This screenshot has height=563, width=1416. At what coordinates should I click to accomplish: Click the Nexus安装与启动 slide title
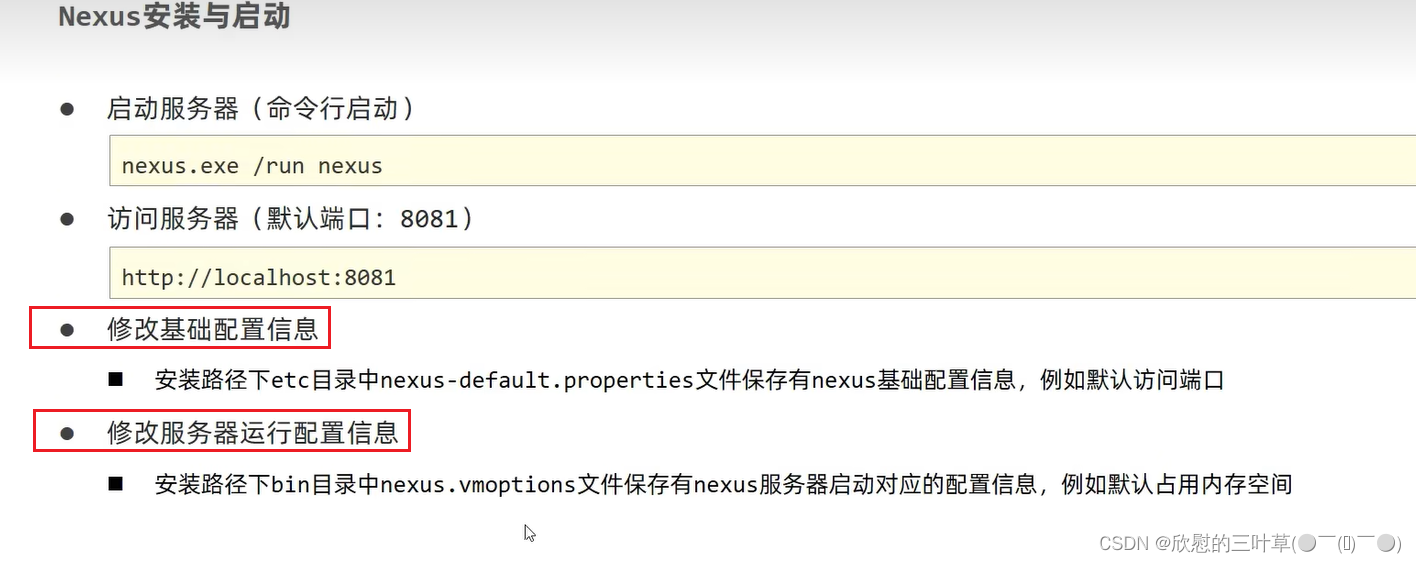coord(174,17)
